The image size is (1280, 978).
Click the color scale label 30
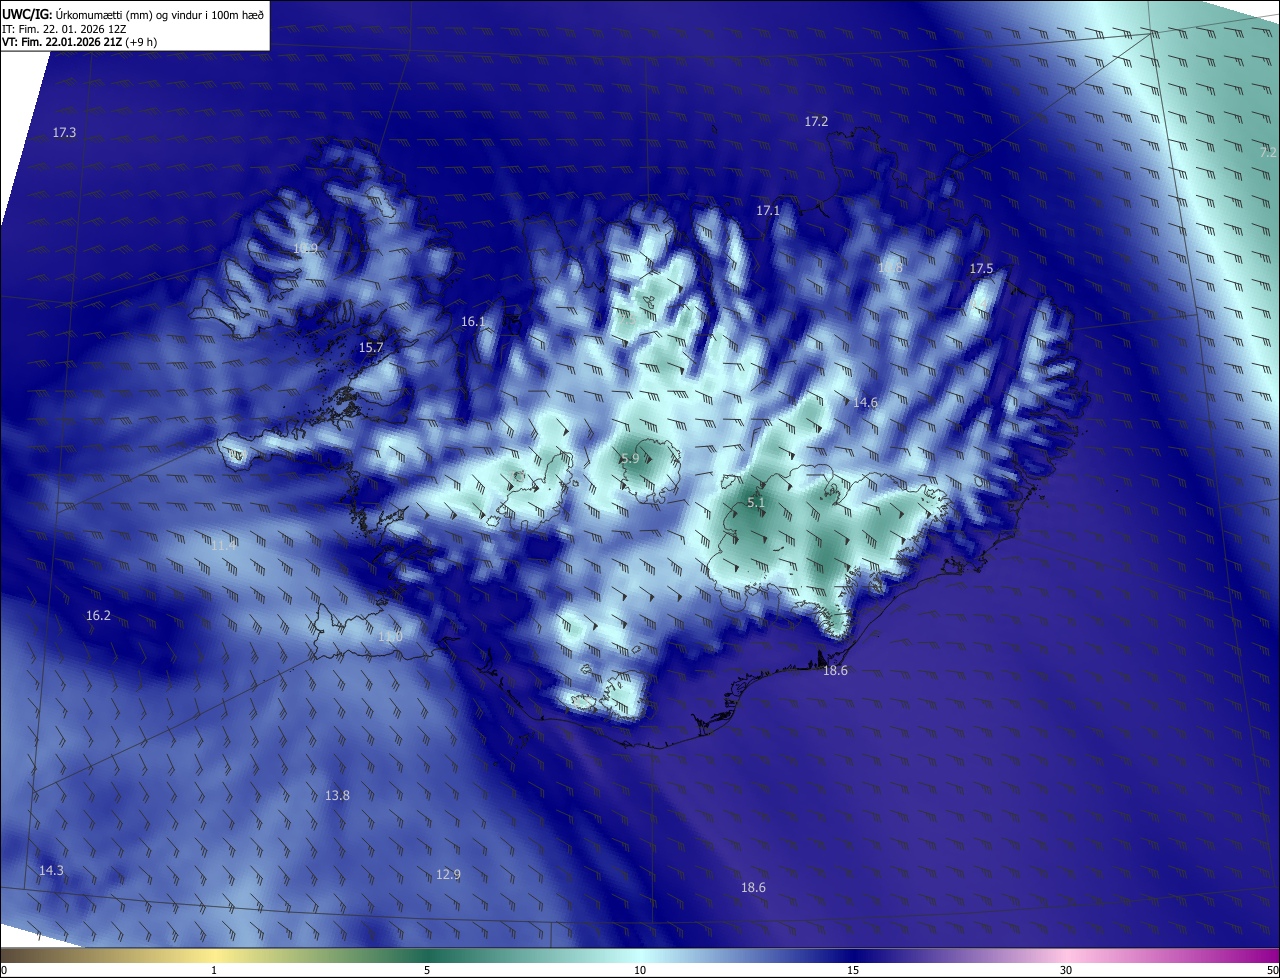[1066, 970]
